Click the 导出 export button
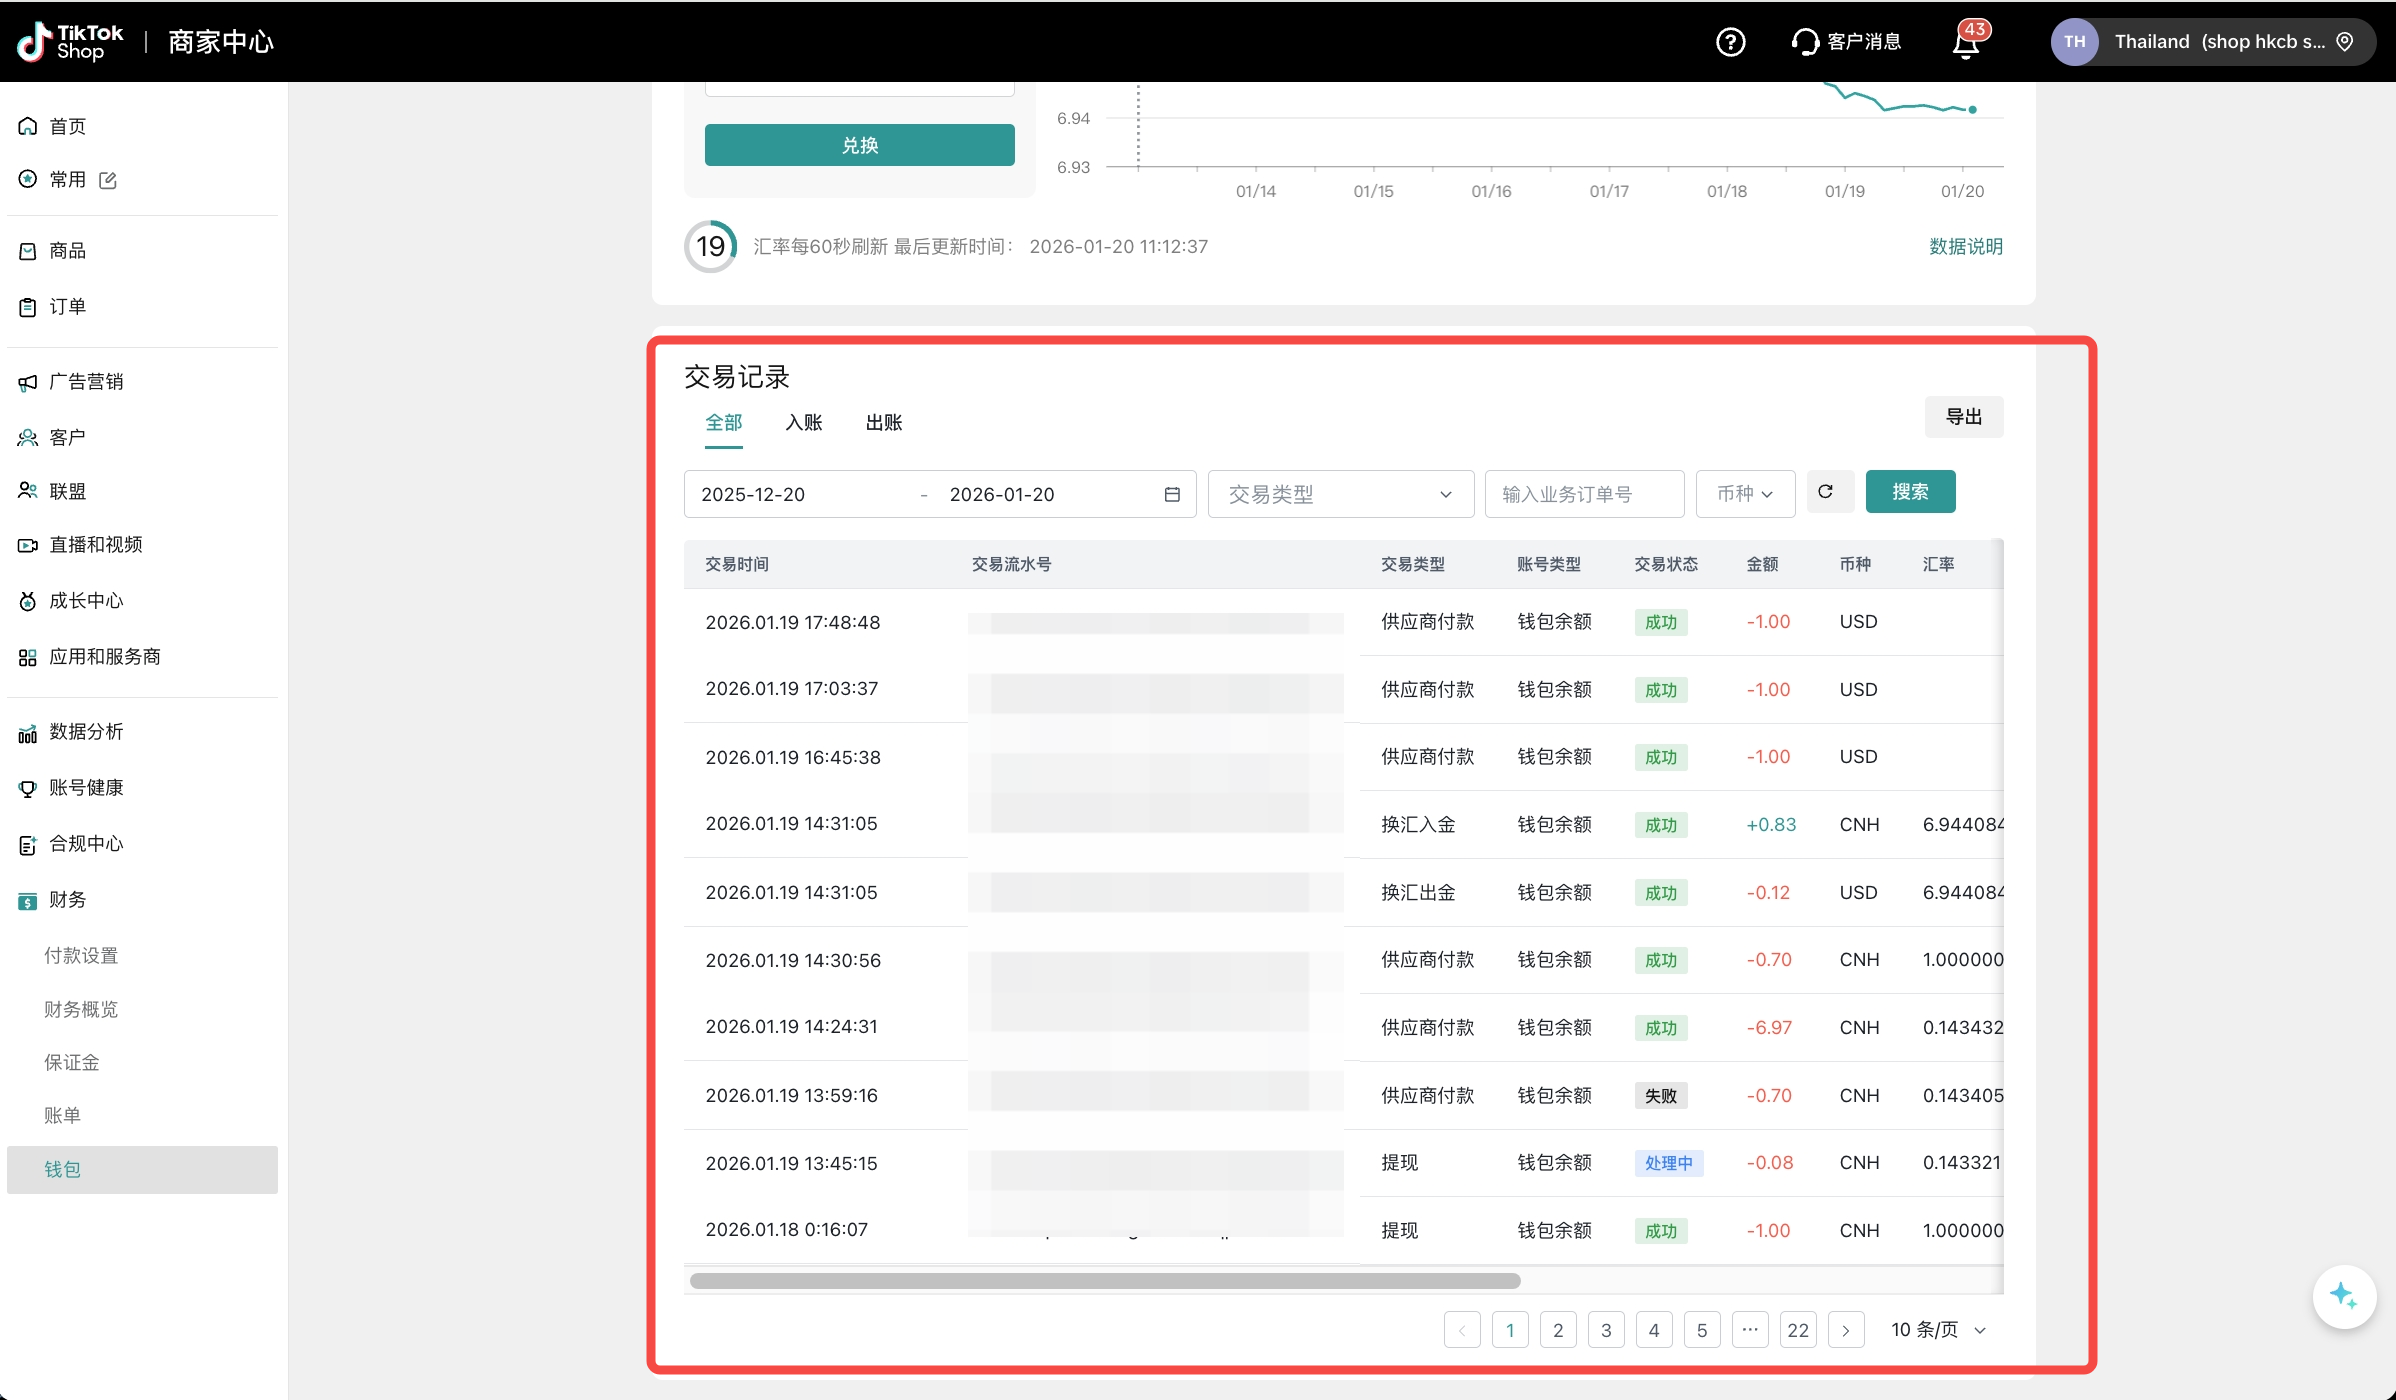This screenshot has width=2396, height=1400. click(x=1963, y=417)
